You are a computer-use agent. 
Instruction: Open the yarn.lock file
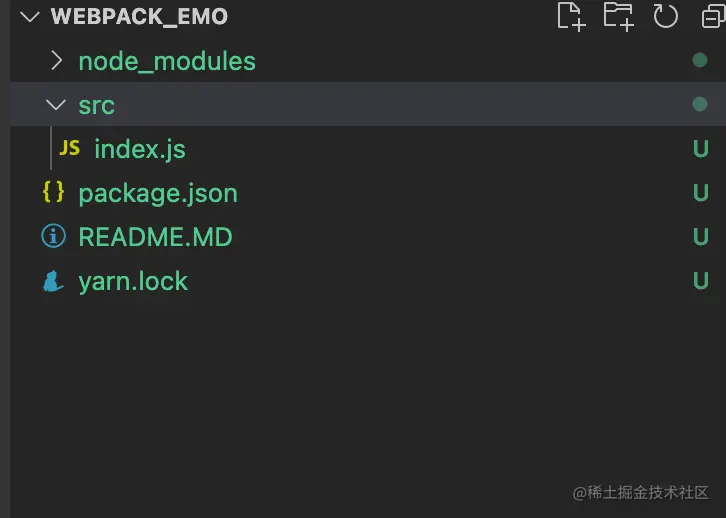(x=133, y=281)
